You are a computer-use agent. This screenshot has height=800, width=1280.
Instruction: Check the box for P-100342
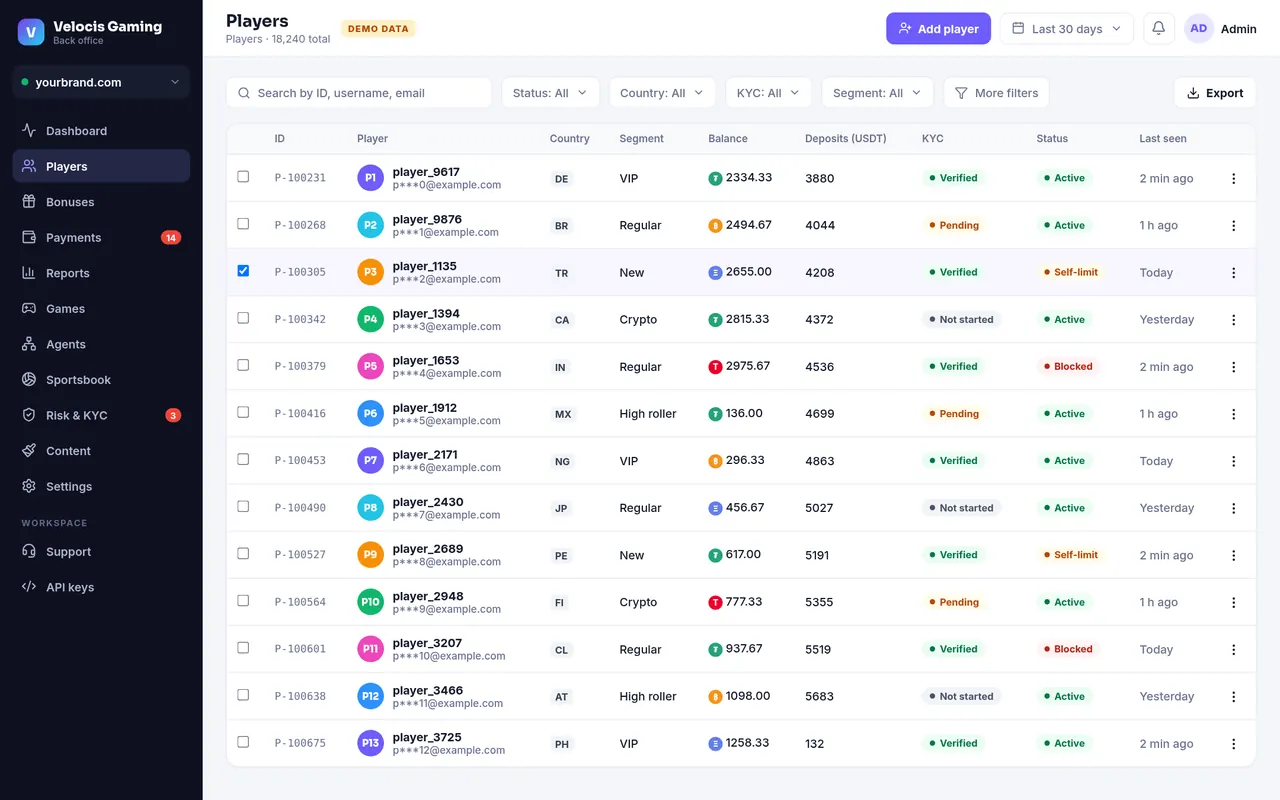243,318
